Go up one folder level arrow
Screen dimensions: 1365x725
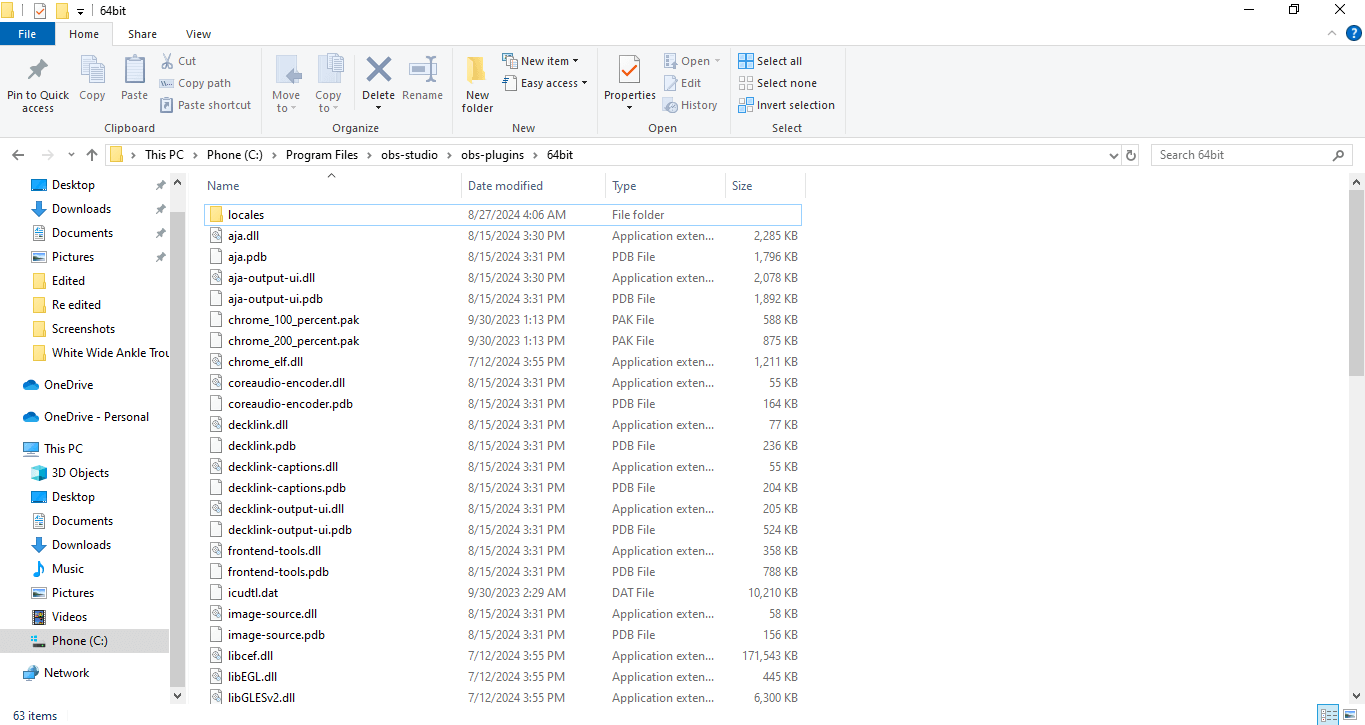[x=92, y=155]
